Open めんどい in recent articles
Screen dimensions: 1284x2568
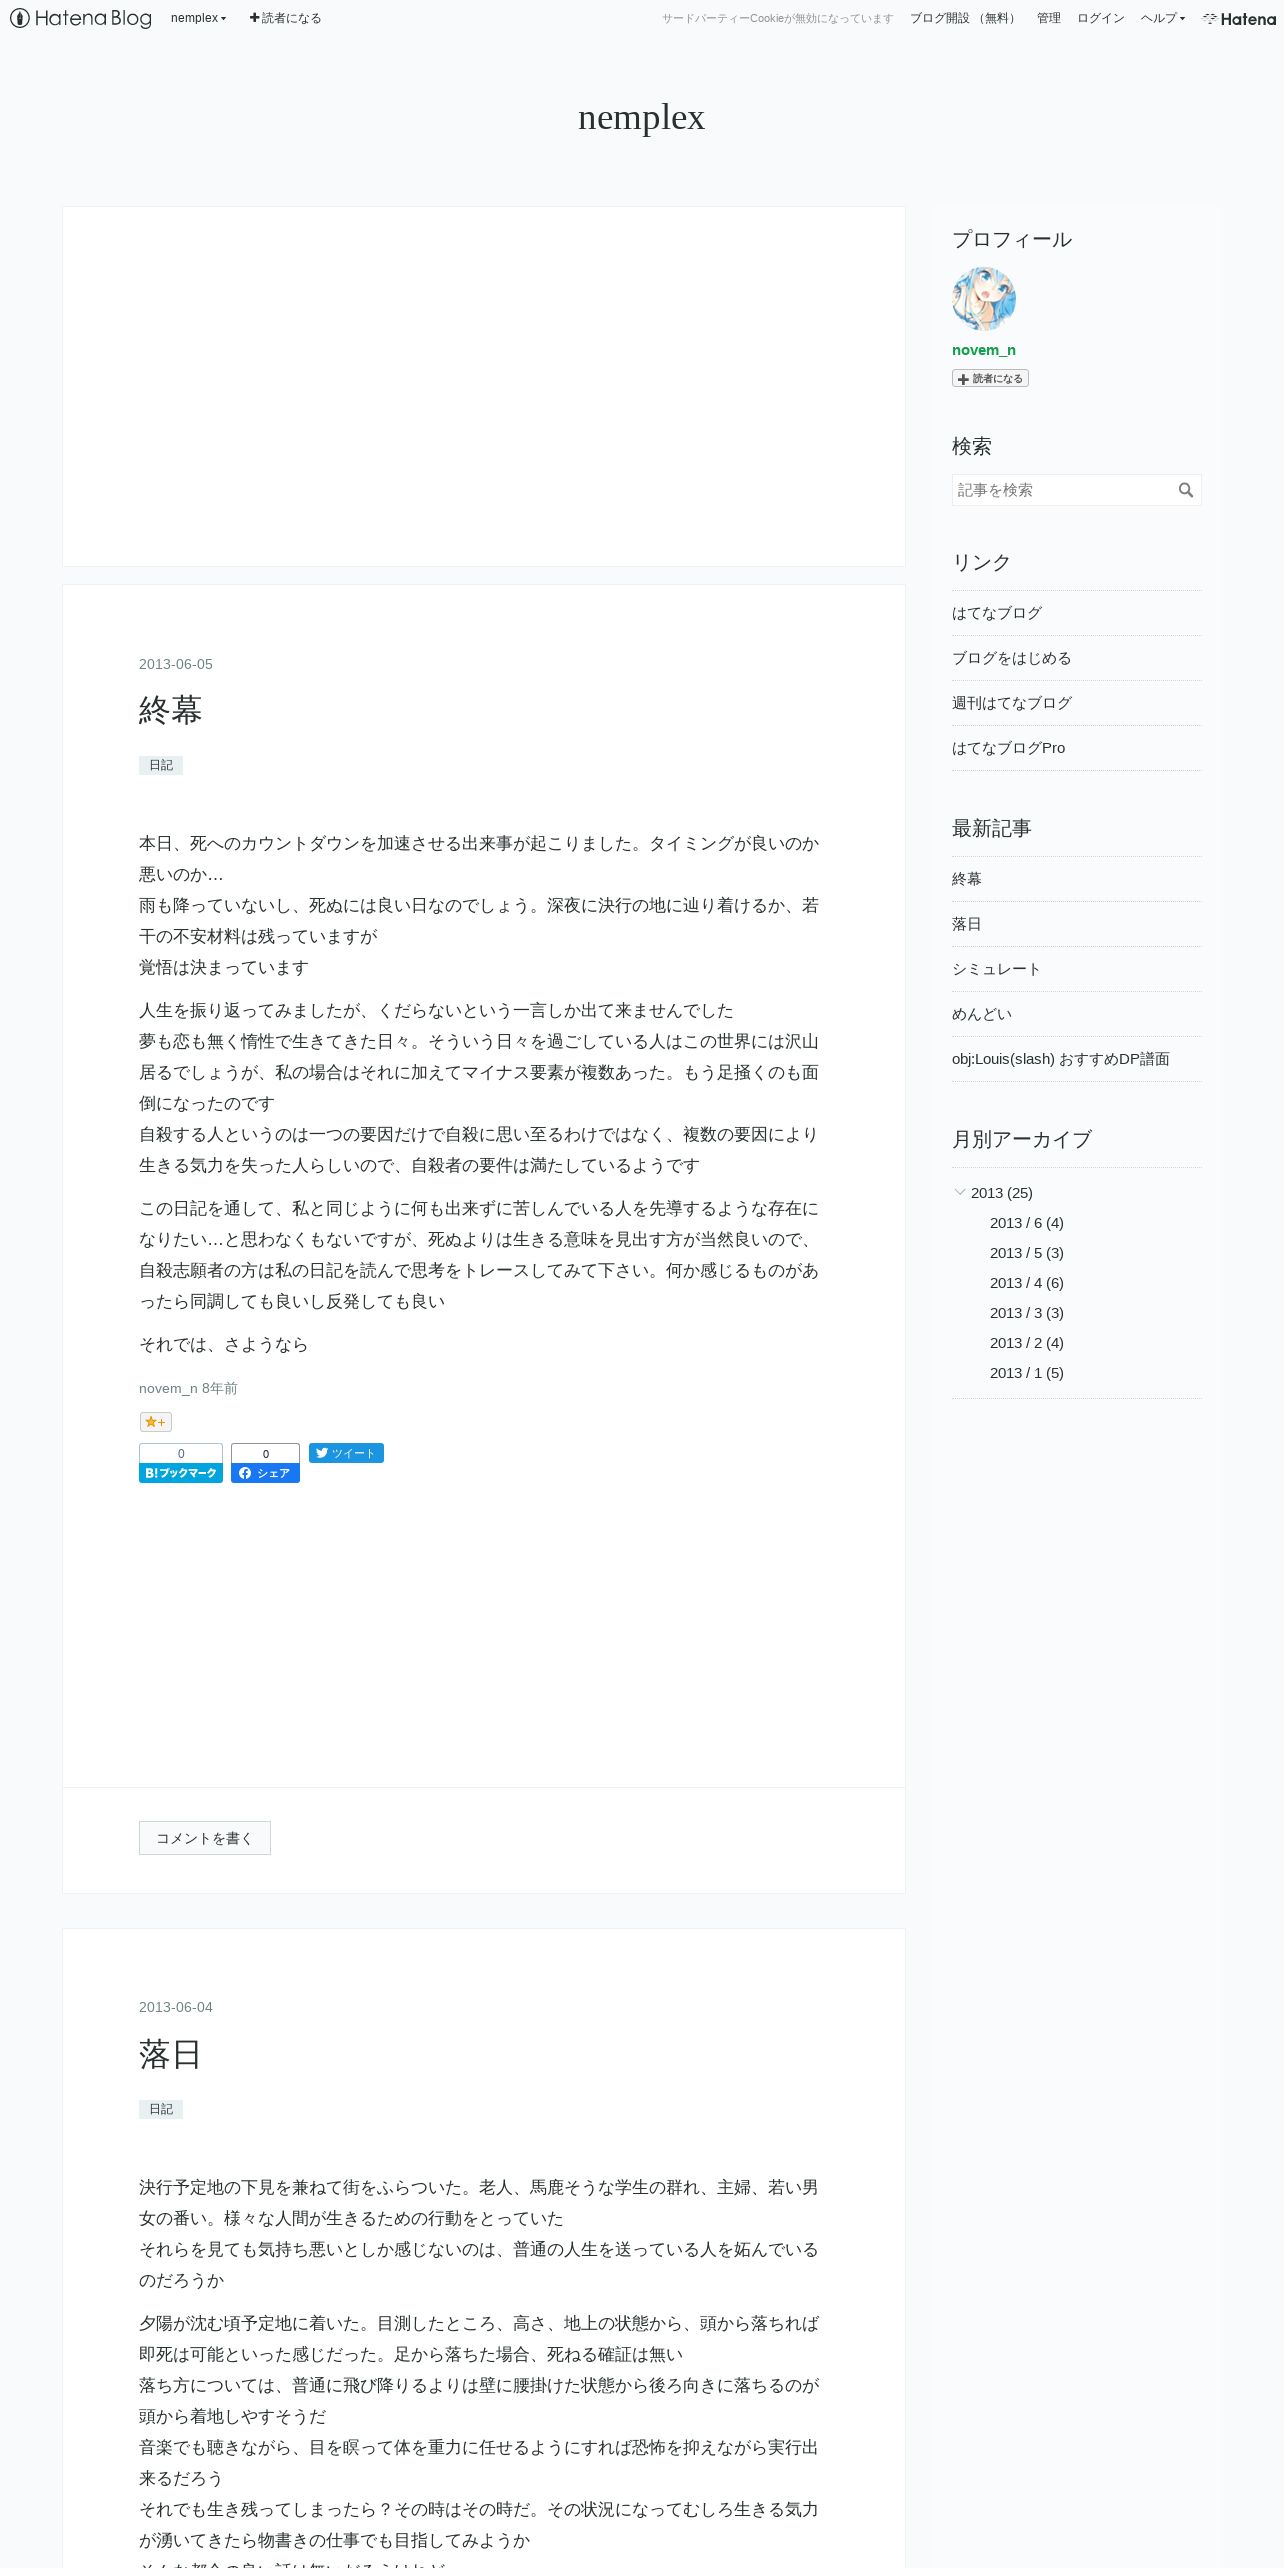982,1014
